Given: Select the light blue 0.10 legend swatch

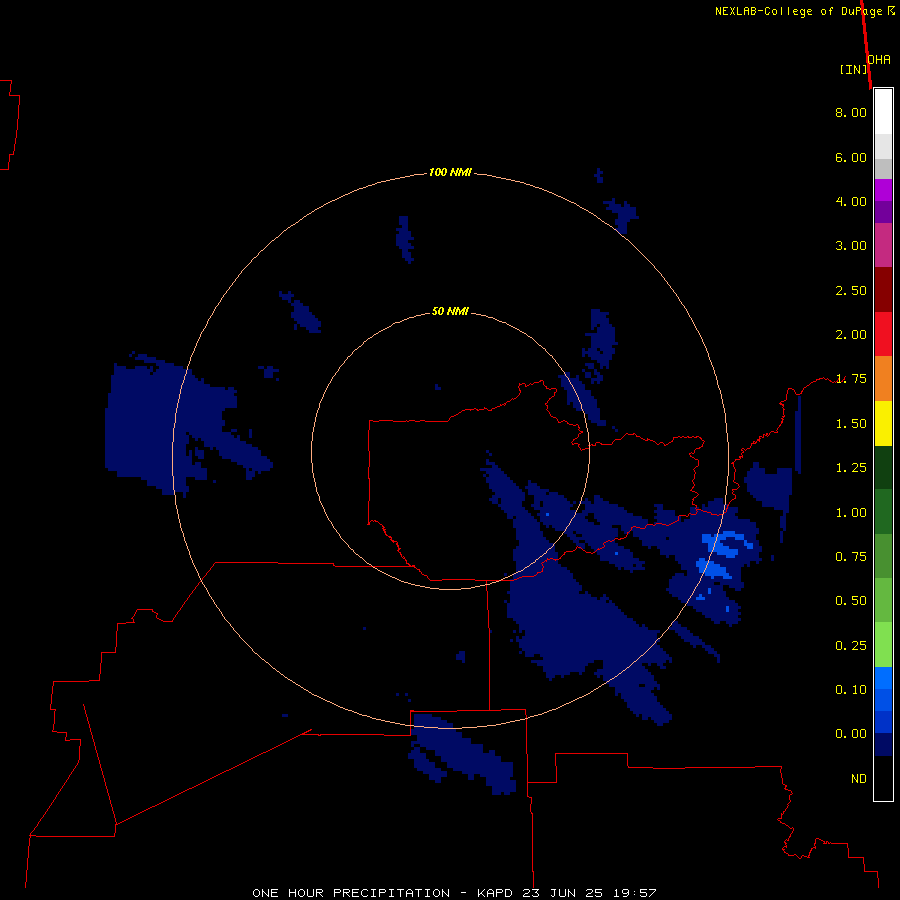Looking at the screenshot, I should pyautogui.click(x=883, y=678).
